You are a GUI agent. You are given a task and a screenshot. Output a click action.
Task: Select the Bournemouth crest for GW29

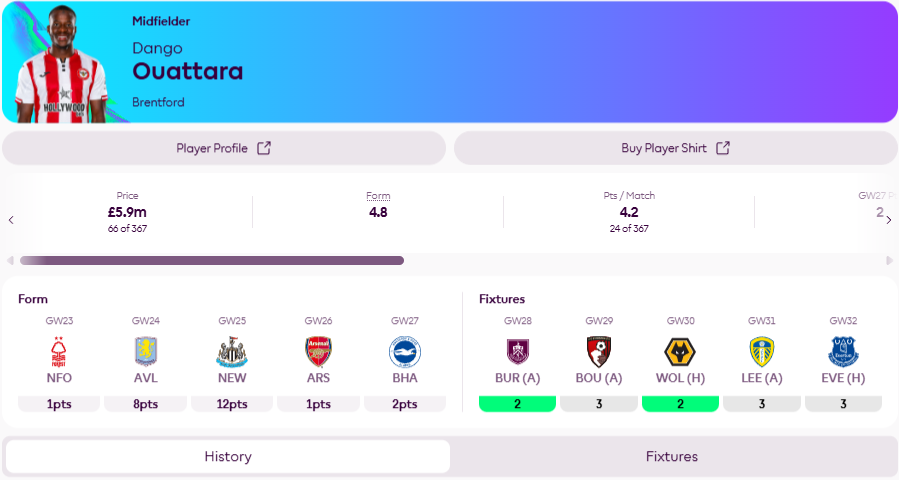tap(599, 352)
